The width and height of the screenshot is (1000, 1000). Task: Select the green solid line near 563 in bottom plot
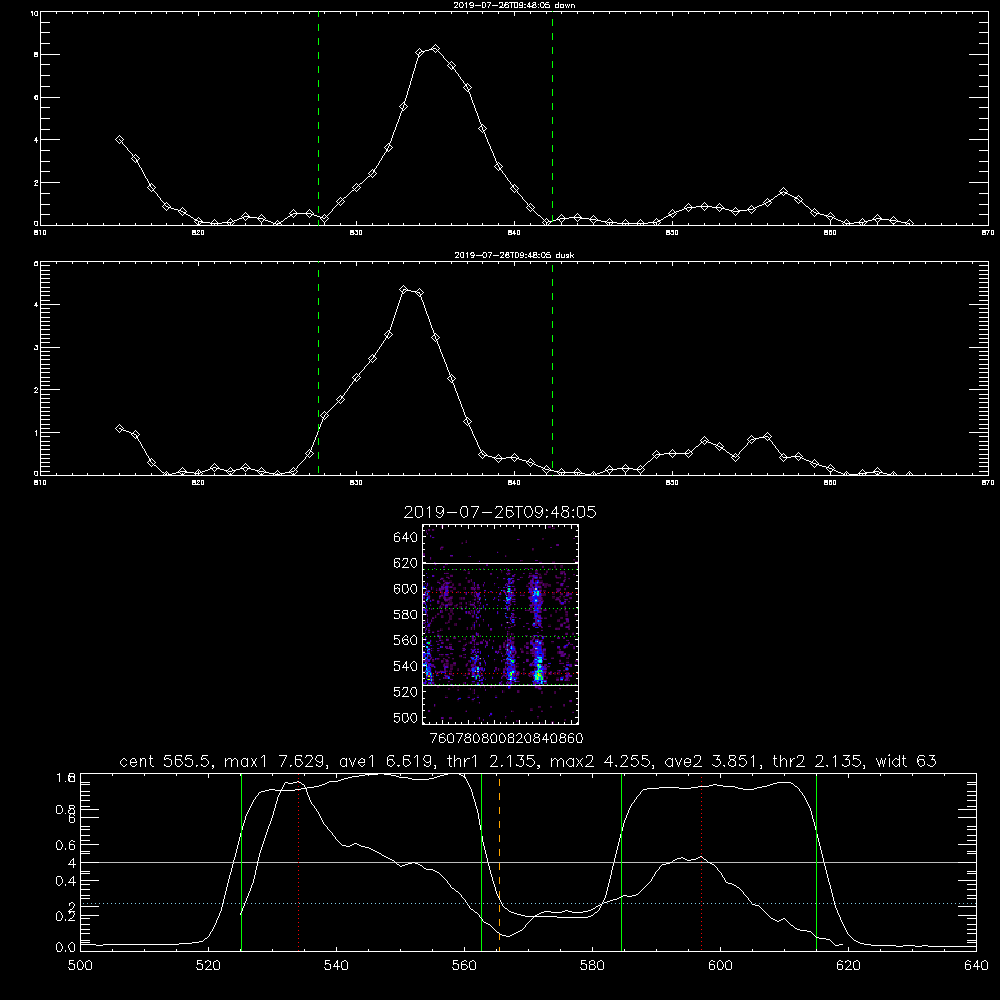pos(482,861)
